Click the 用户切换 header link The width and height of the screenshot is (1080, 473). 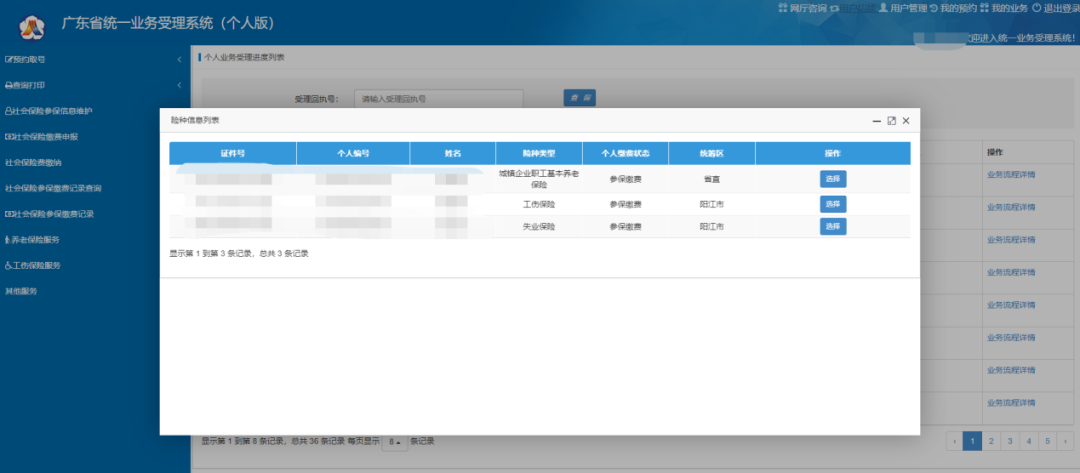tap(857, 8)
